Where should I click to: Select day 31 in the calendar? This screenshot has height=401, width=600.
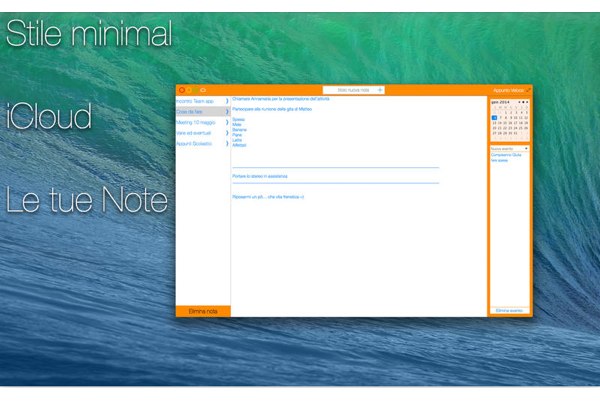point(515,133)
